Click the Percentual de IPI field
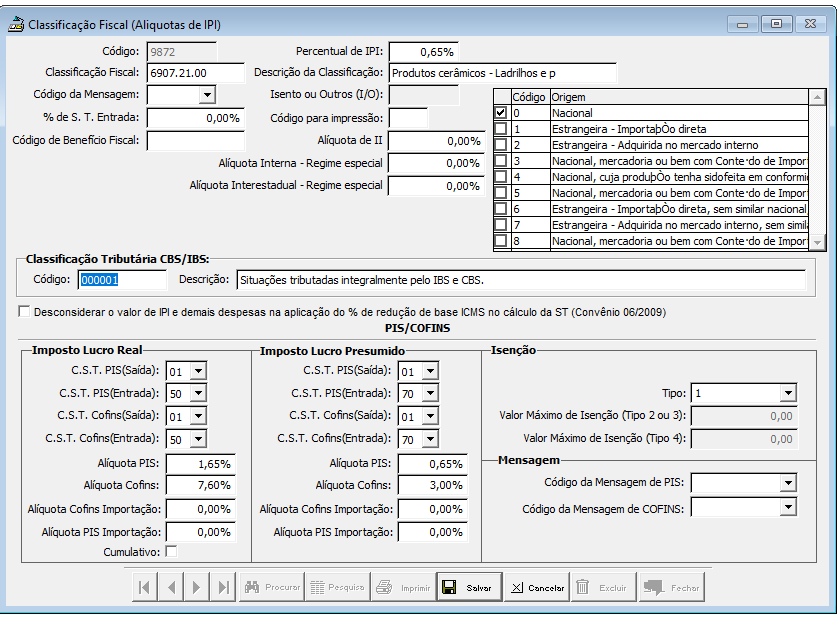840x619 pixels. coord(423,51)
